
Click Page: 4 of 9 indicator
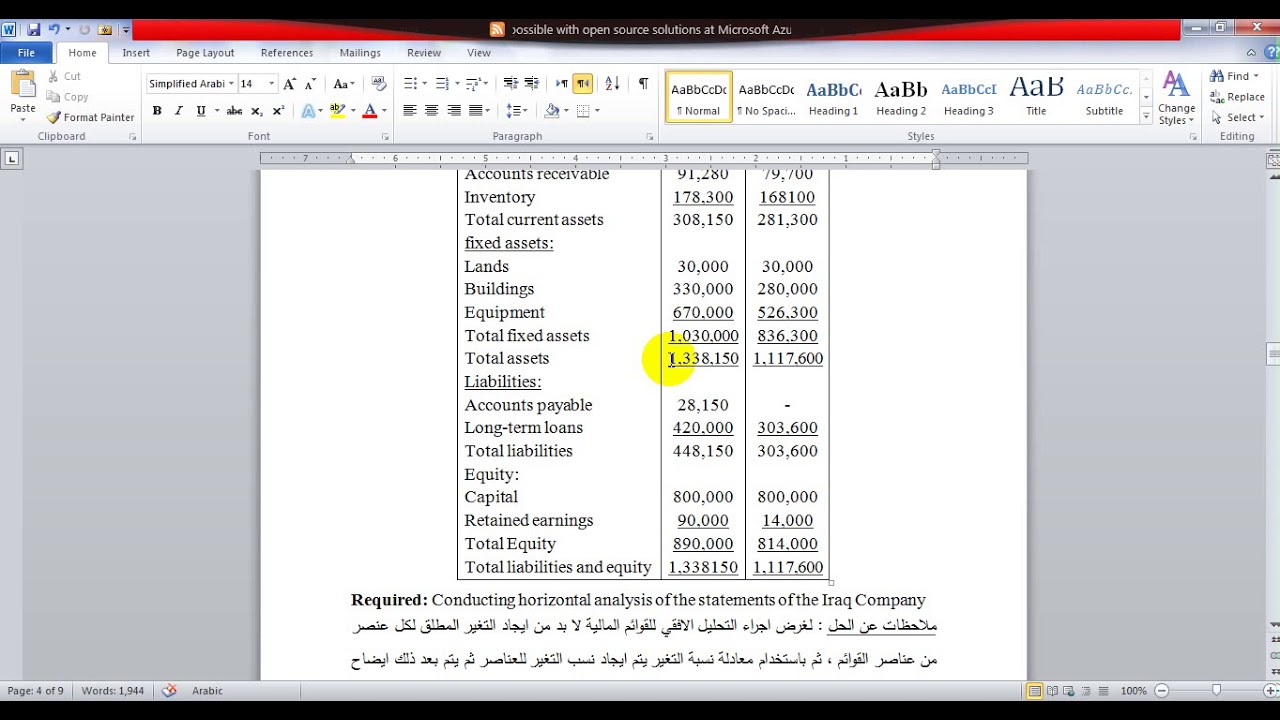(x=36, y=691)
